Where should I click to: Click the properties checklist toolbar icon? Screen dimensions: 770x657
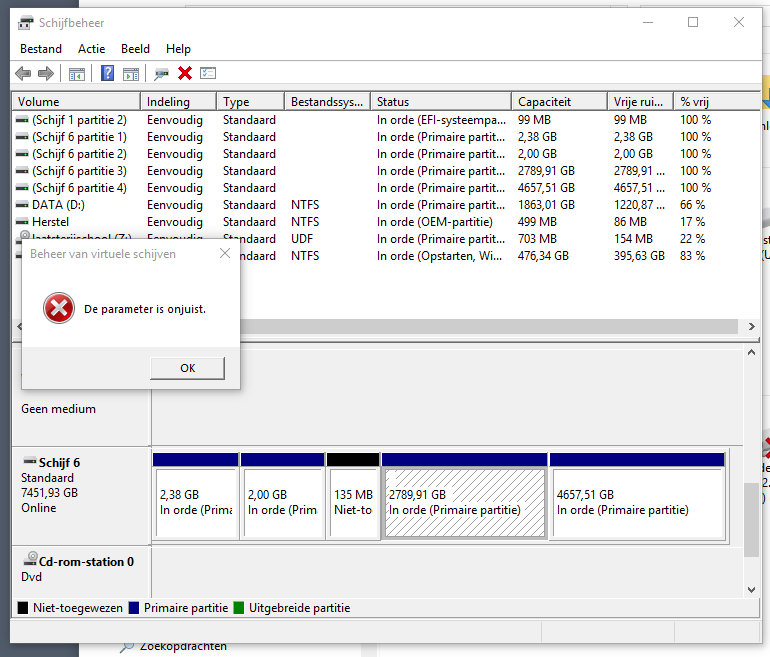[x=208, y=73]
